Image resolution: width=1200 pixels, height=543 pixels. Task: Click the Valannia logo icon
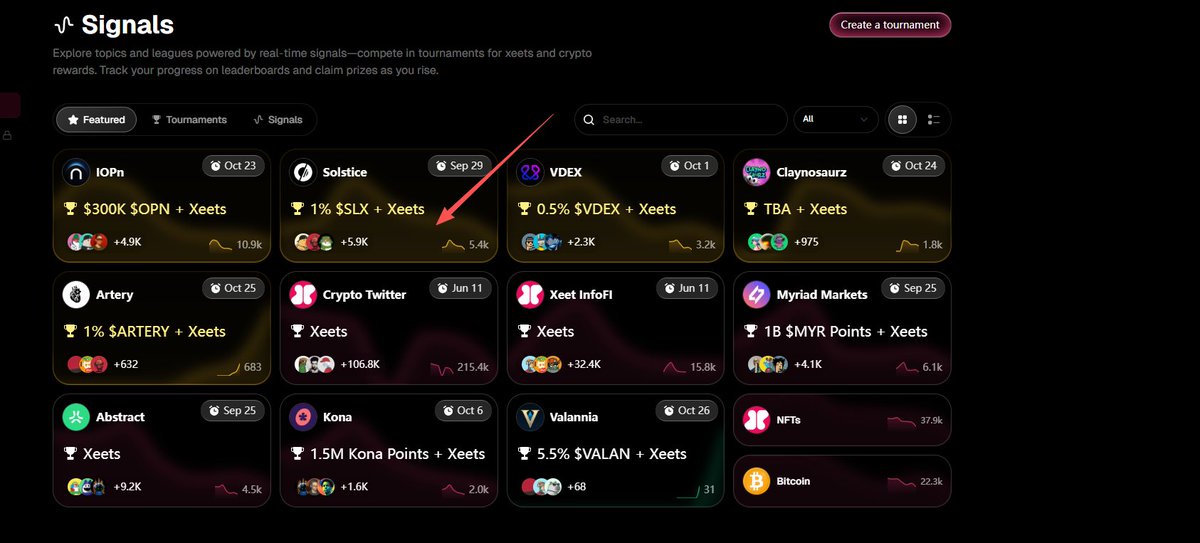(530, 417)
